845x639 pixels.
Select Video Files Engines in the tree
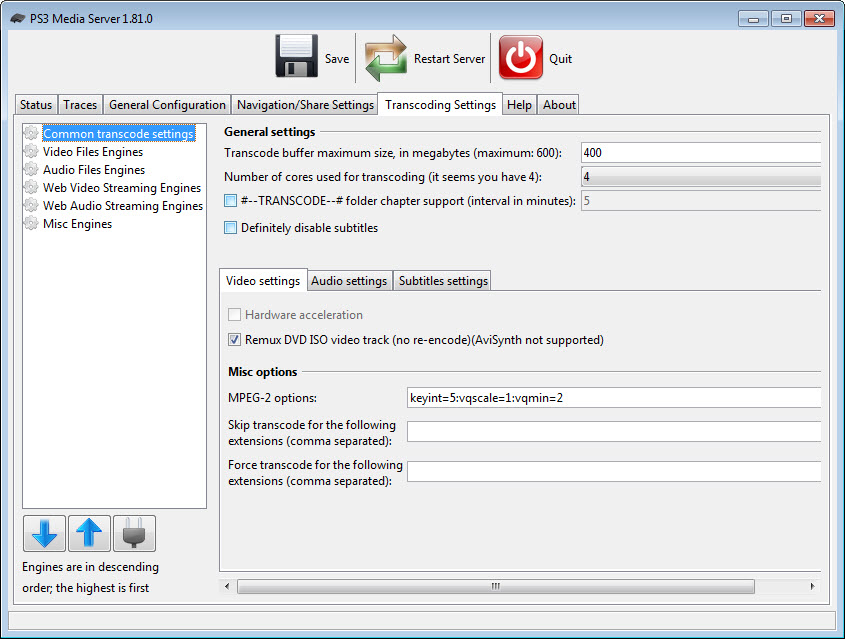(x=93, y=151)
